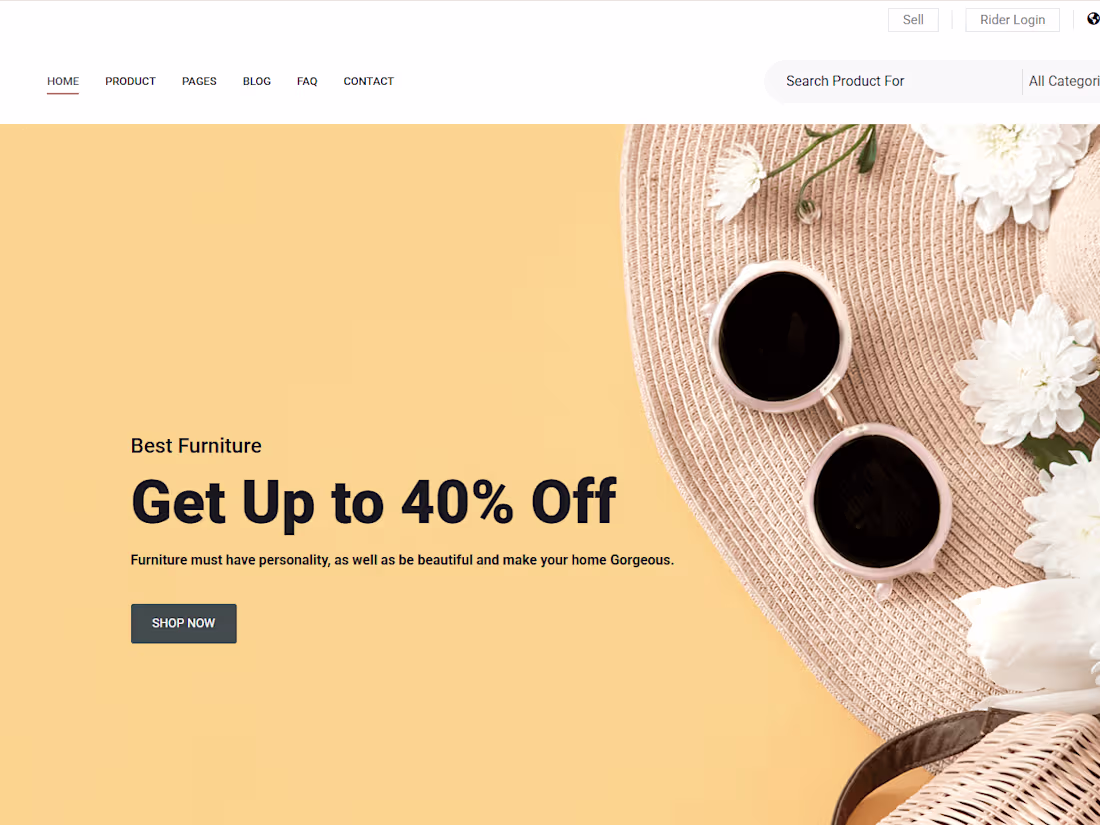Click the SHOP NOW button

(x=184, y=623)
